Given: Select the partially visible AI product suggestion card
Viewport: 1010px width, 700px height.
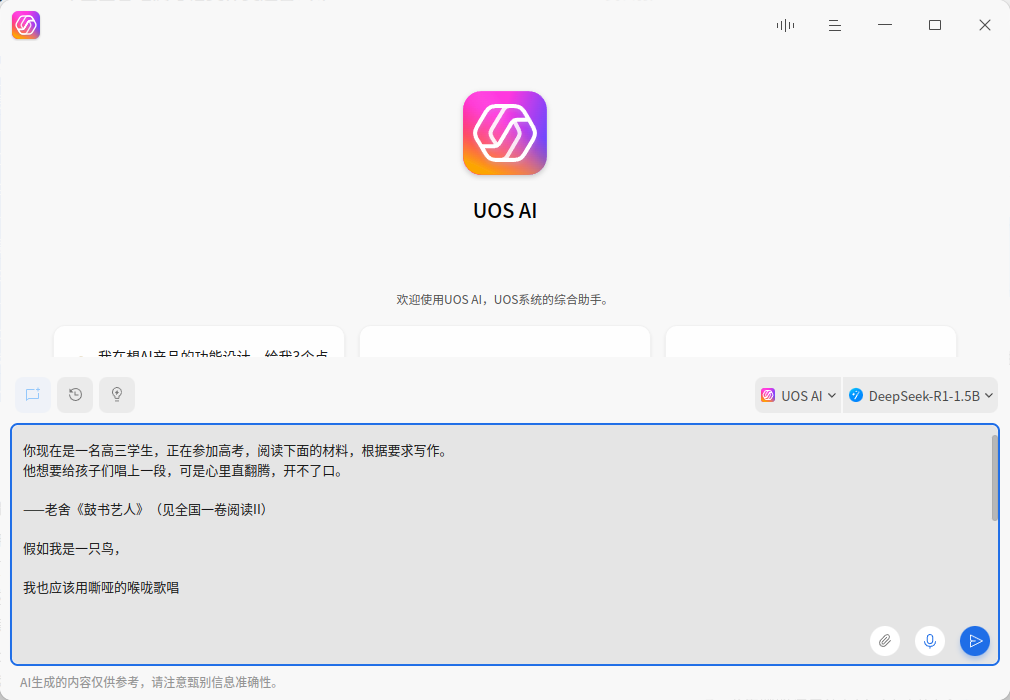Looking at the screenshot, I should (x=199, y=342).
